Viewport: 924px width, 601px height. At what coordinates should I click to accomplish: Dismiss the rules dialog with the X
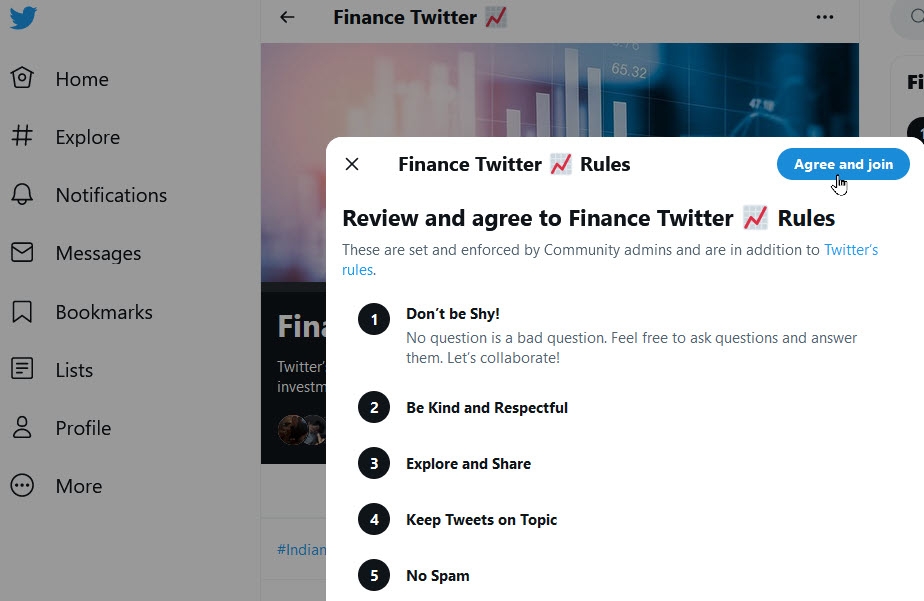click(351, 164)
